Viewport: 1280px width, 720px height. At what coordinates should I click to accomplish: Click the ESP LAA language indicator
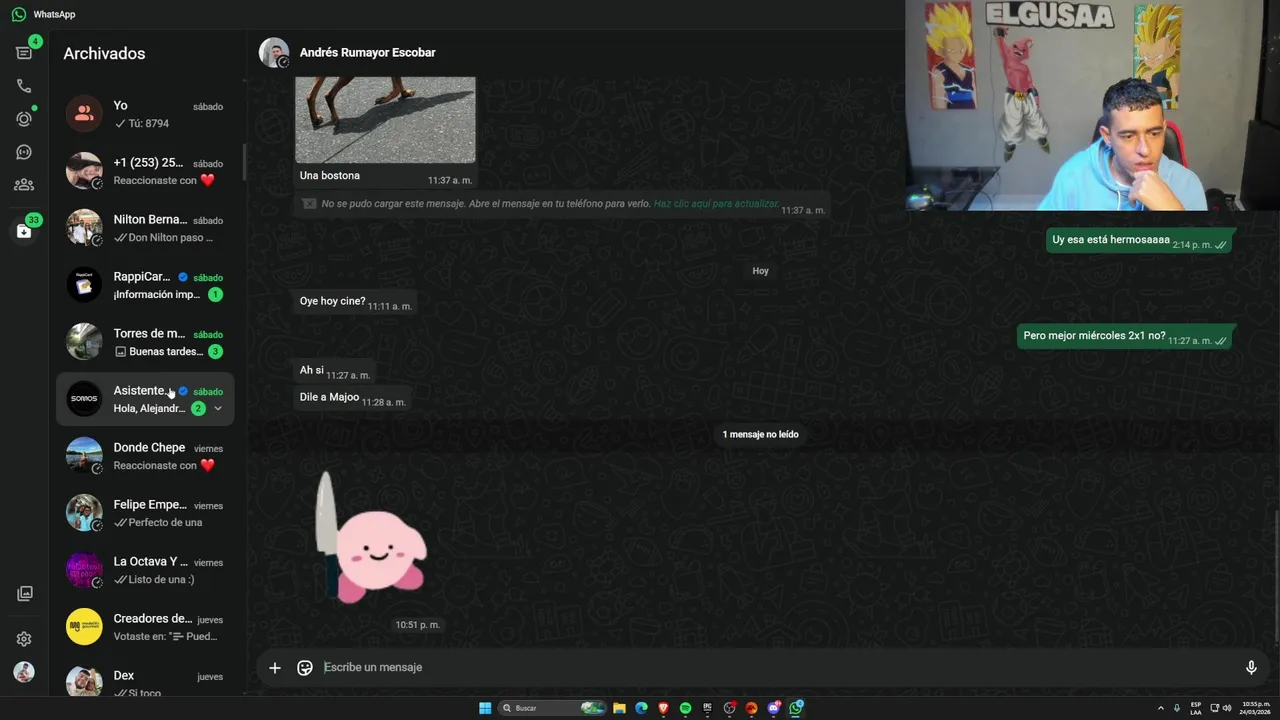tap(1196, 708)
